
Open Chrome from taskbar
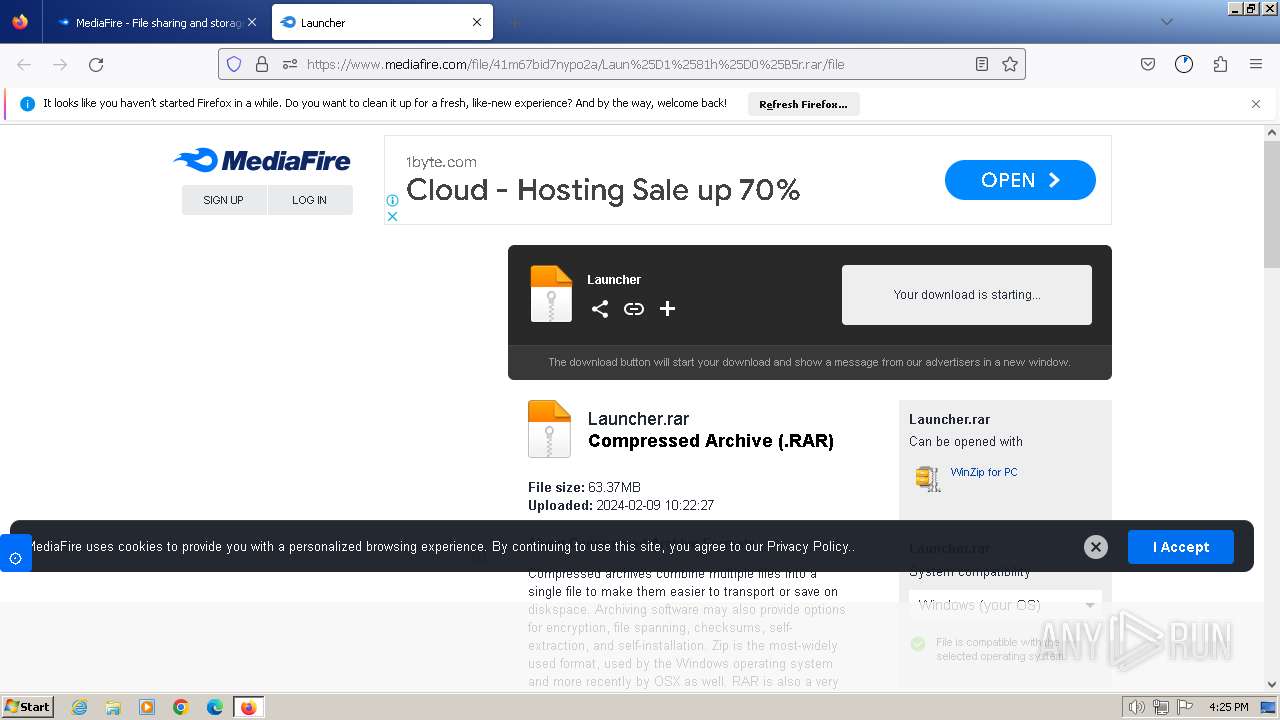[x=181, y=707]
